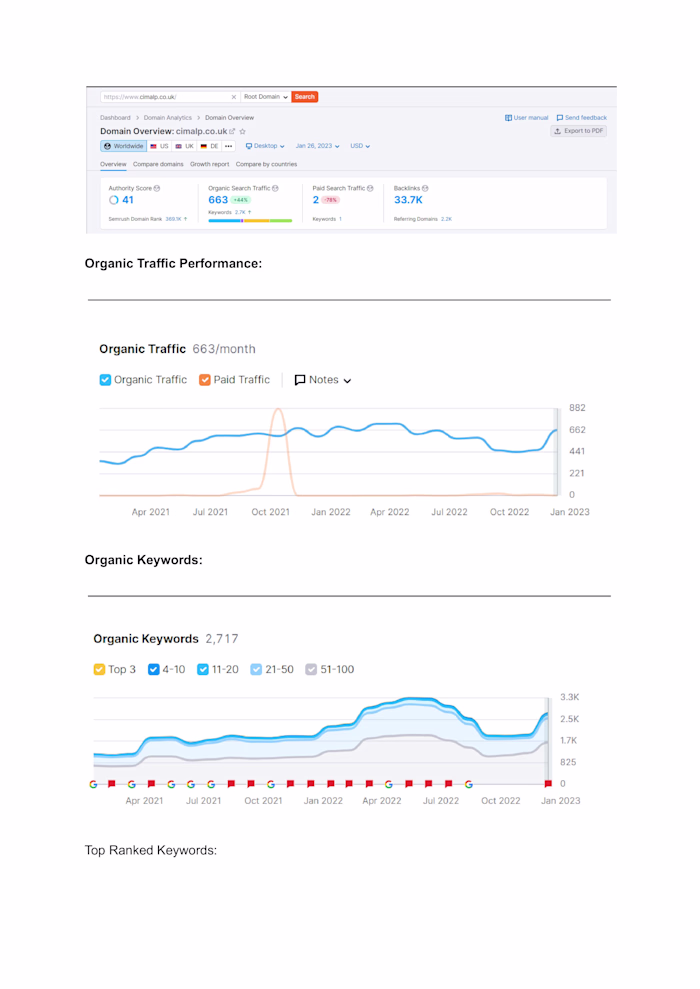
Task: Select the US flag database
Action: click(157, 145)
